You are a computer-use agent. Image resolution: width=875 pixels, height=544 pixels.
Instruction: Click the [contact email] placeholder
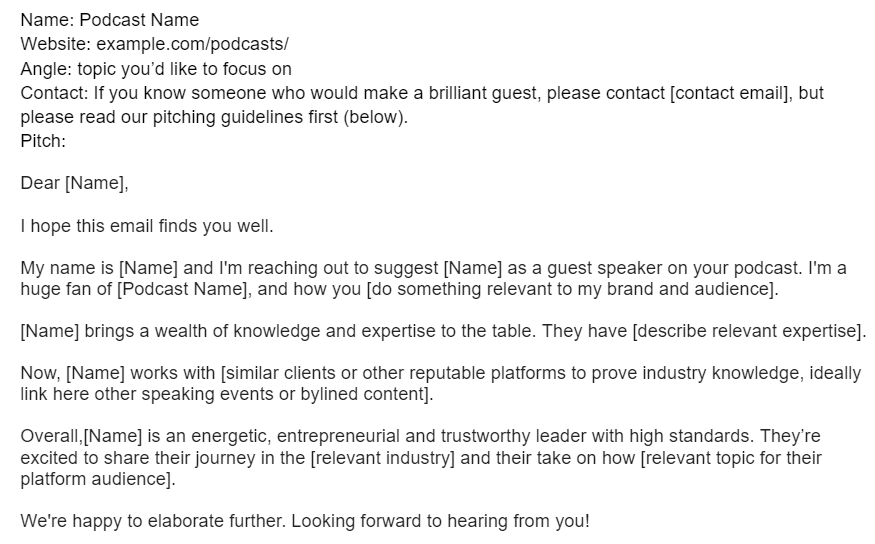point(730,93)
